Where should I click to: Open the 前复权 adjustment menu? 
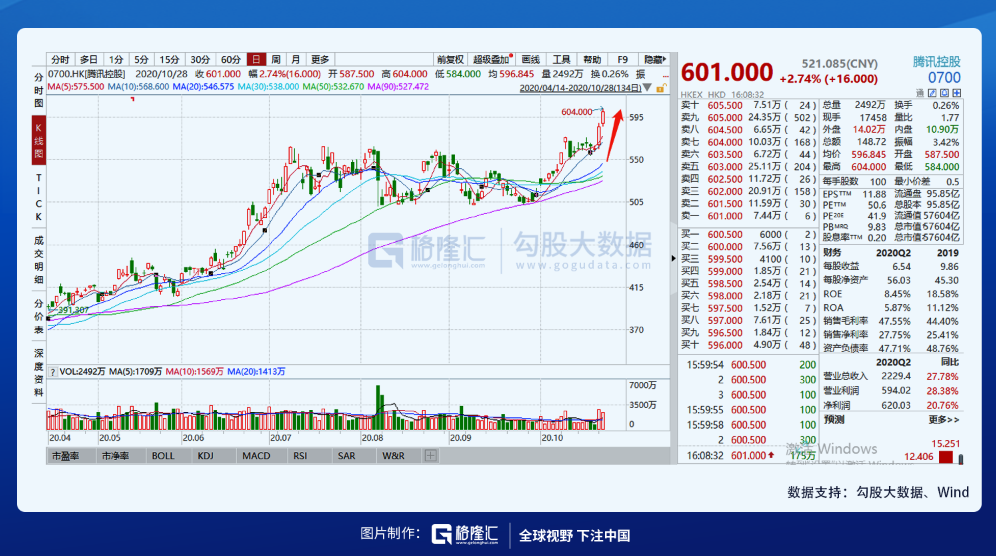coord(450,59)
